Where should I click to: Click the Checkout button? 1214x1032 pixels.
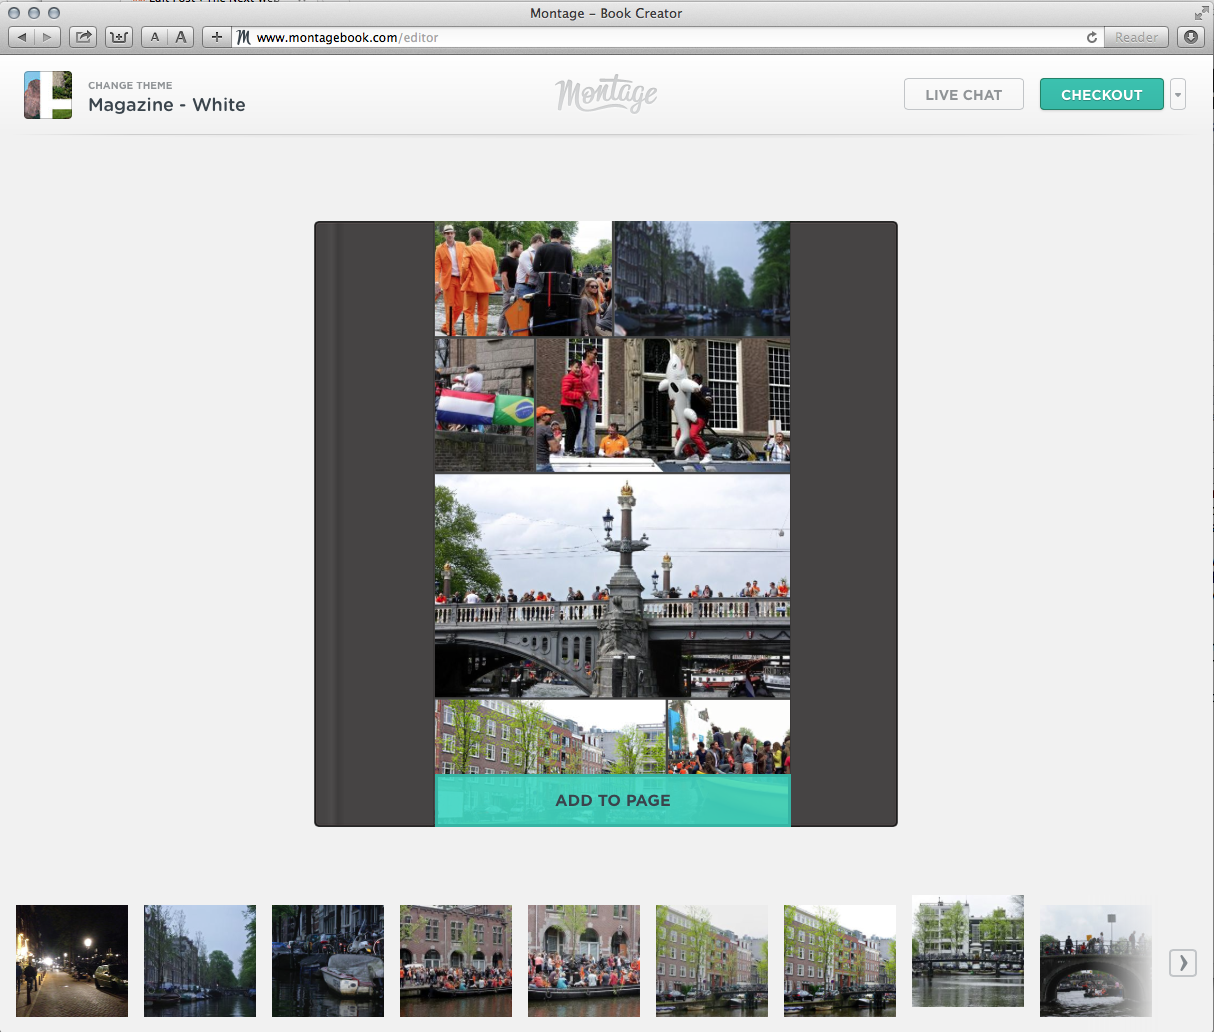click(x=1101, y=94)
